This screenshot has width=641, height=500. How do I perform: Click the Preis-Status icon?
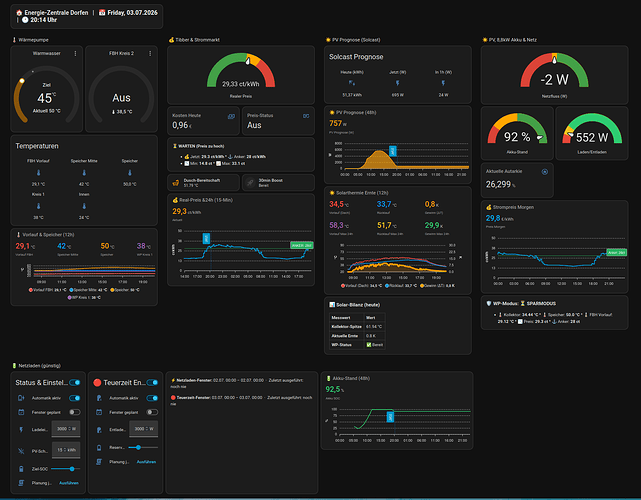[x=306, y=116]
